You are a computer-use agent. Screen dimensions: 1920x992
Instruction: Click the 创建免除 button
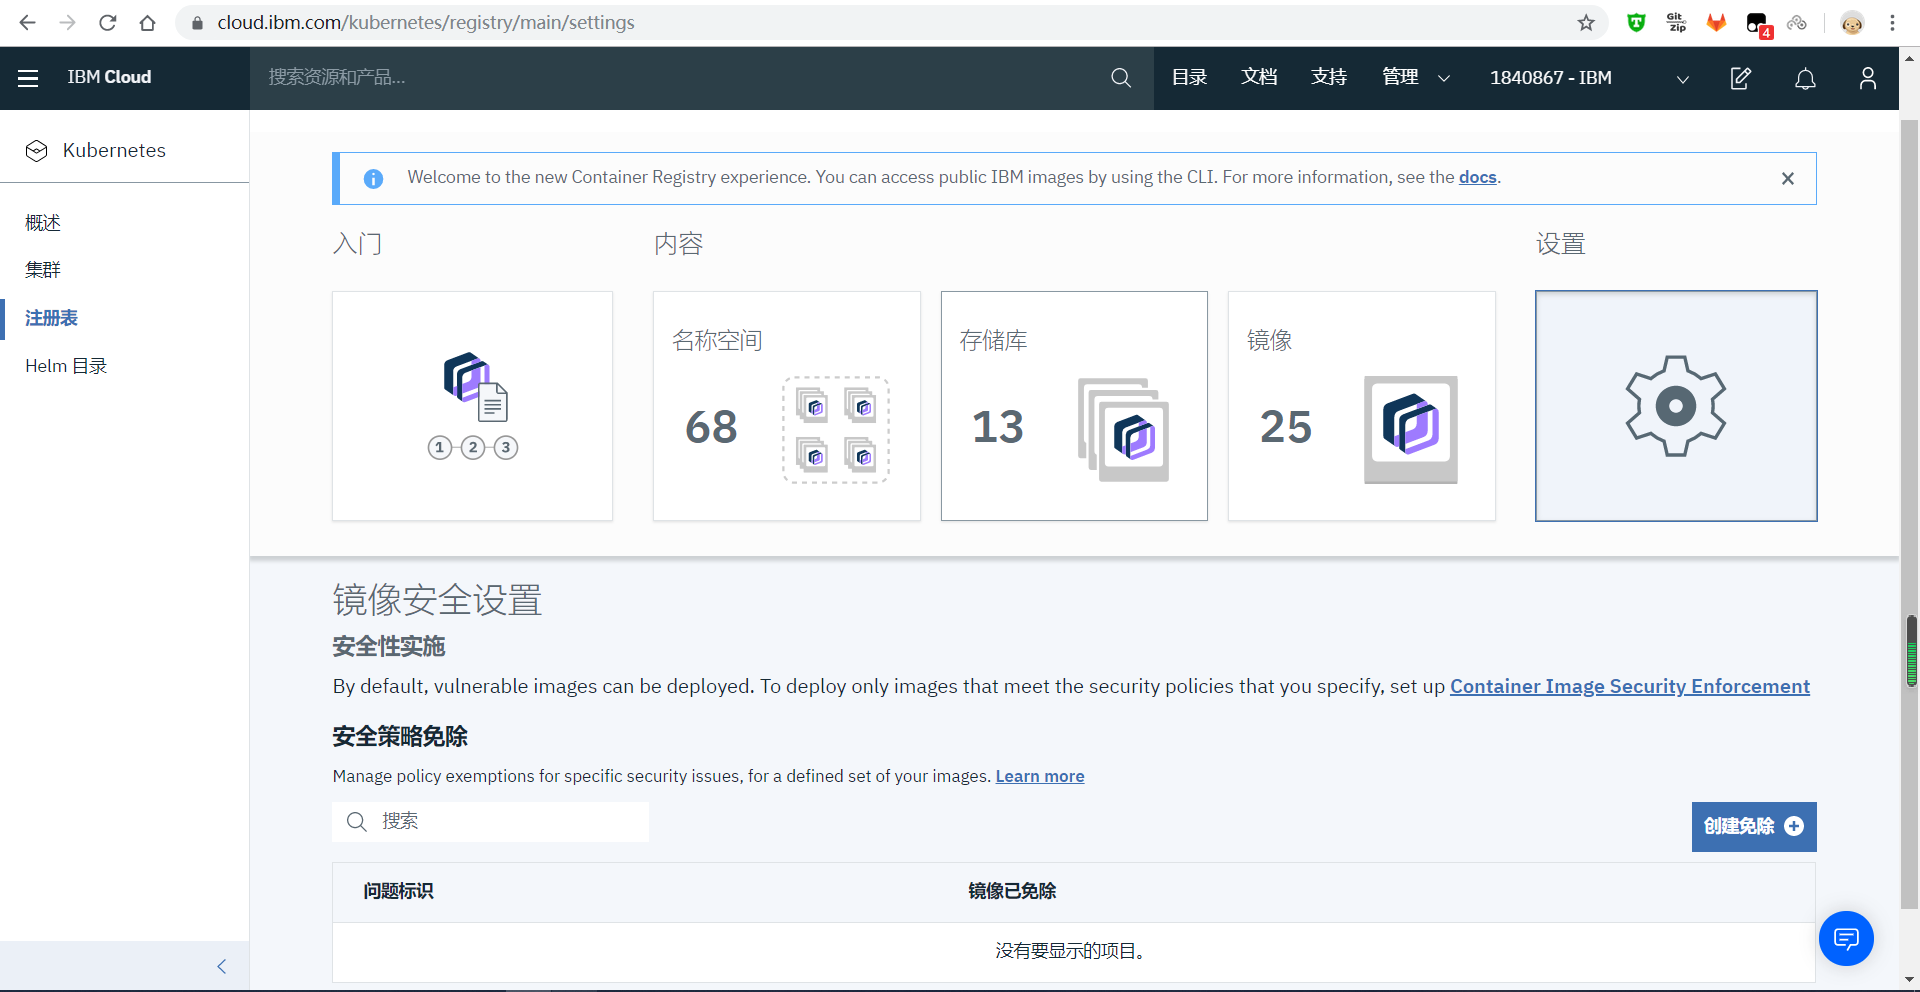pyautogui.click(x=1754, y=827)
